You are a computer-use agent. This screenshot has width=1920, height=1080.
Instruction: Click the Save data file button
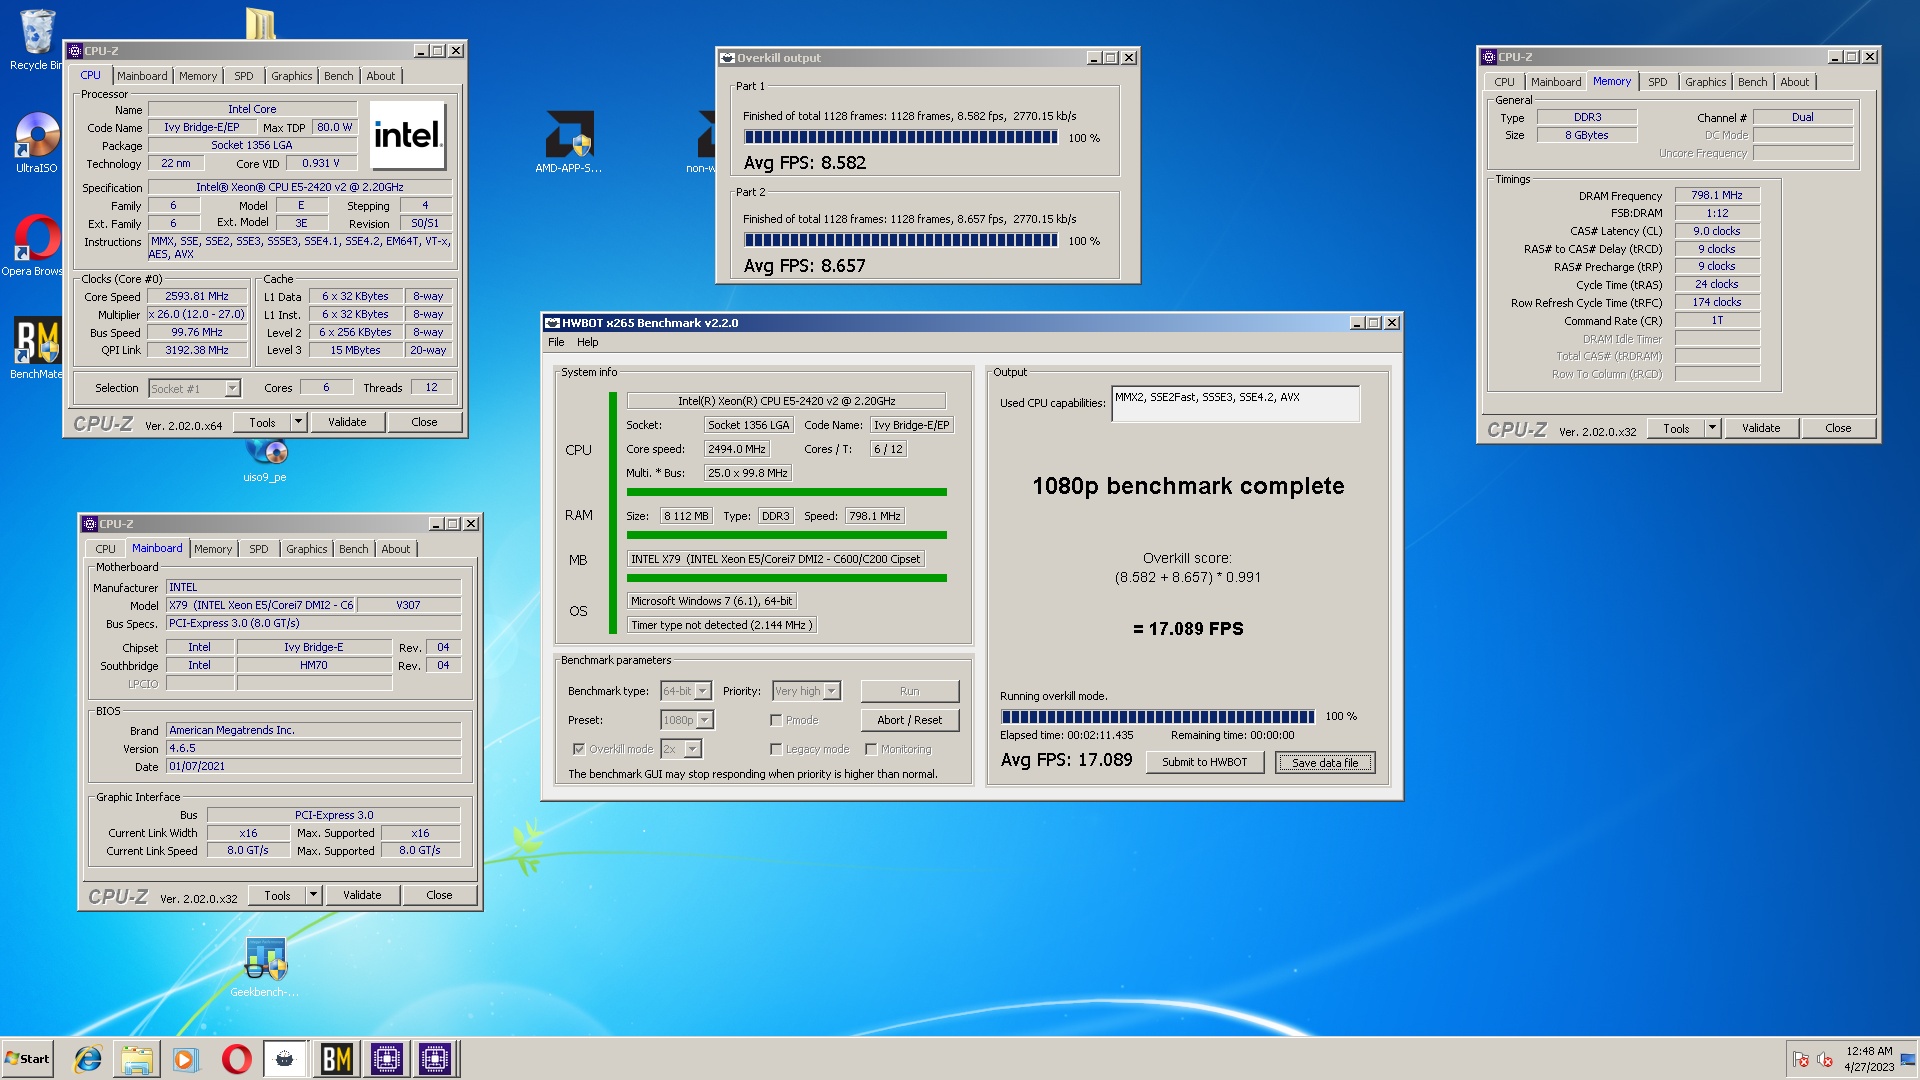(1325, 762)
